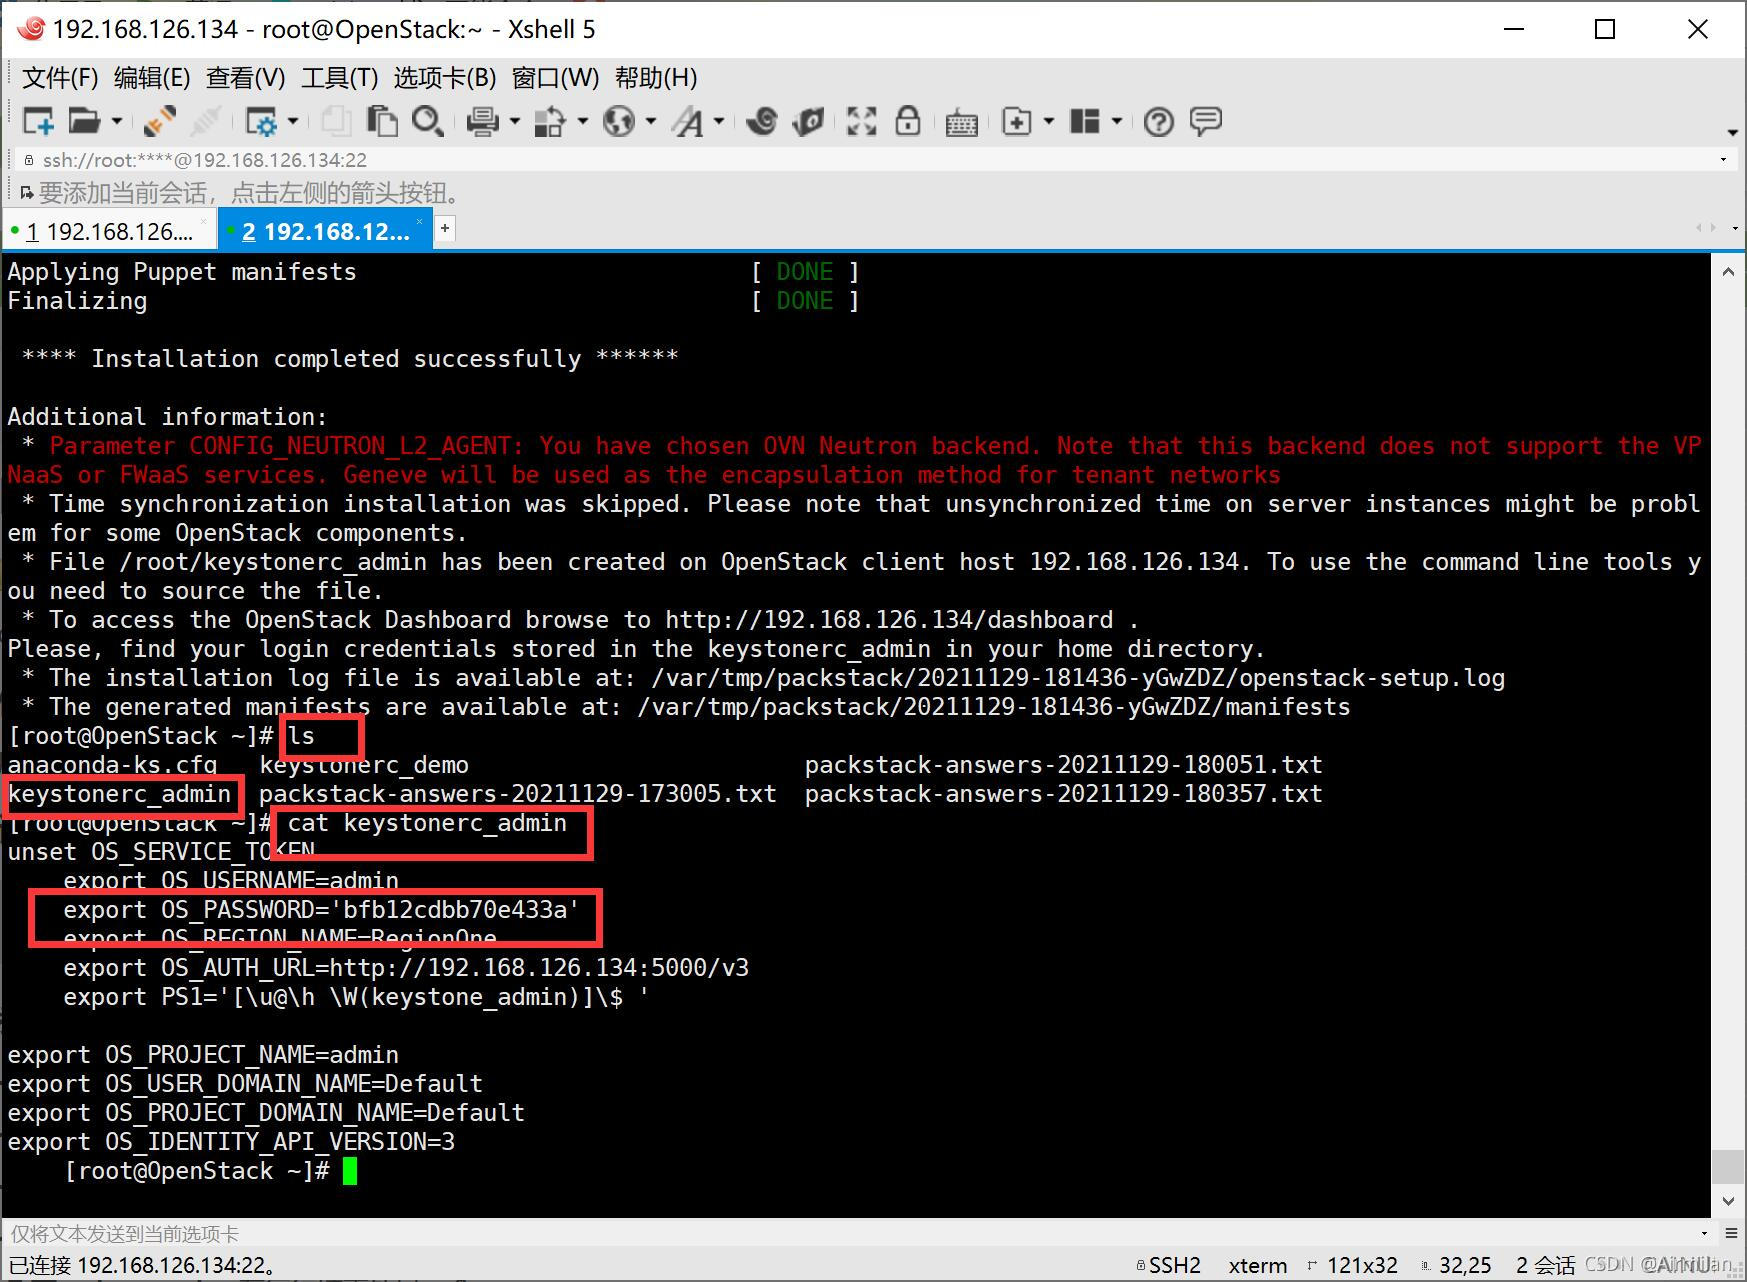The image size is (1747, 1282).
Task: Click the Copy toolbar icon
Action: click(x=335, y=122)
